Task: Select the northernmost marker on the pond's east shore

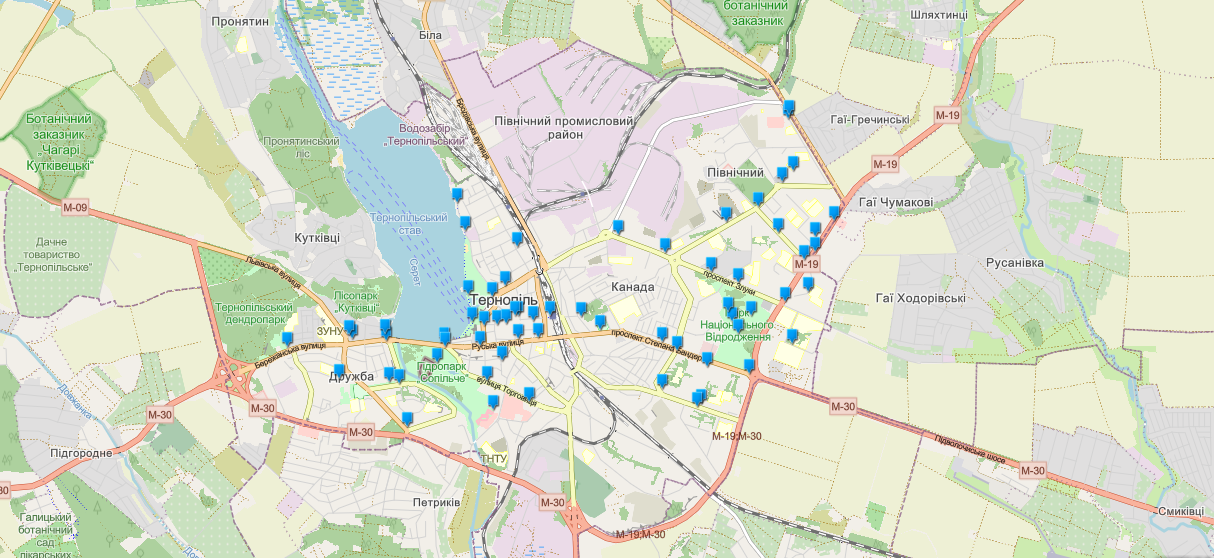Action: [x=458, y=194]
